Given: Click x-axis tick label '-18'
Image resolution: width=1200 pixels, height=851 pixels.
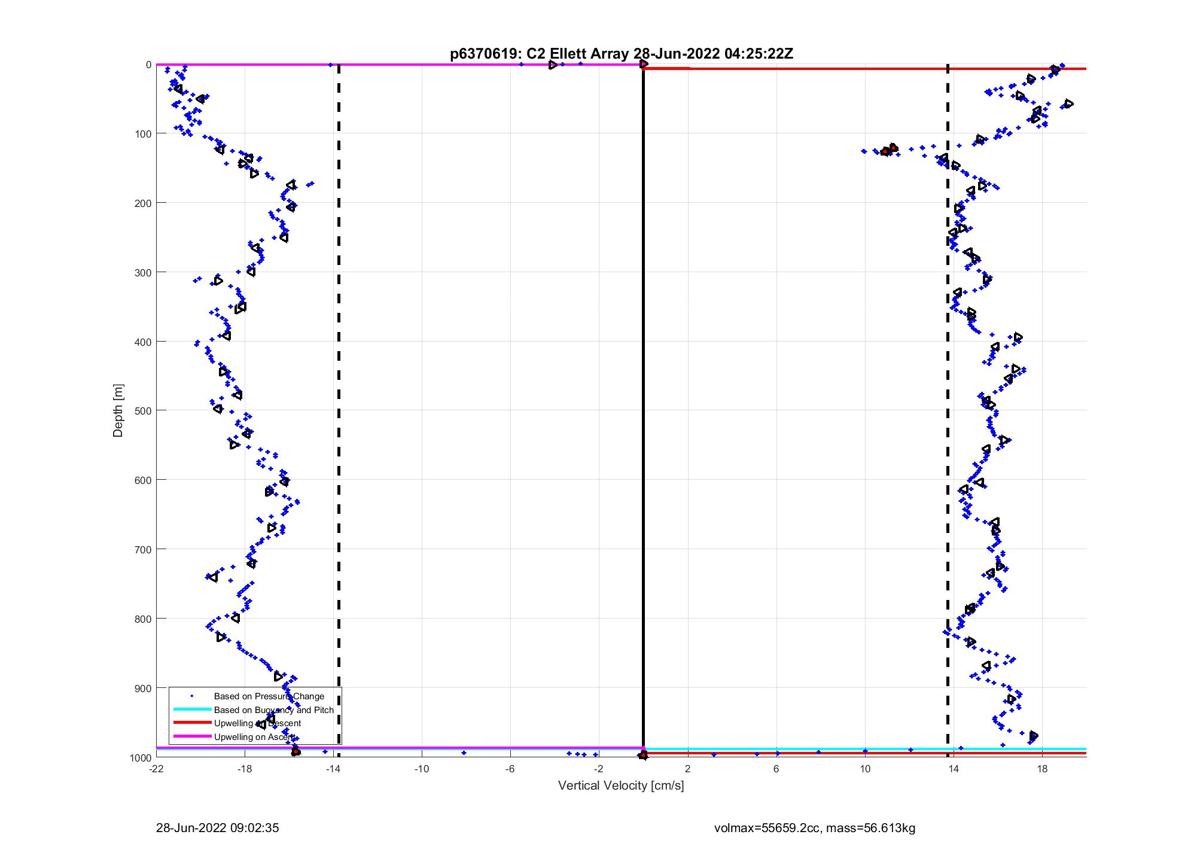Looking at the screenshot, I should click(x=245, y=769).
